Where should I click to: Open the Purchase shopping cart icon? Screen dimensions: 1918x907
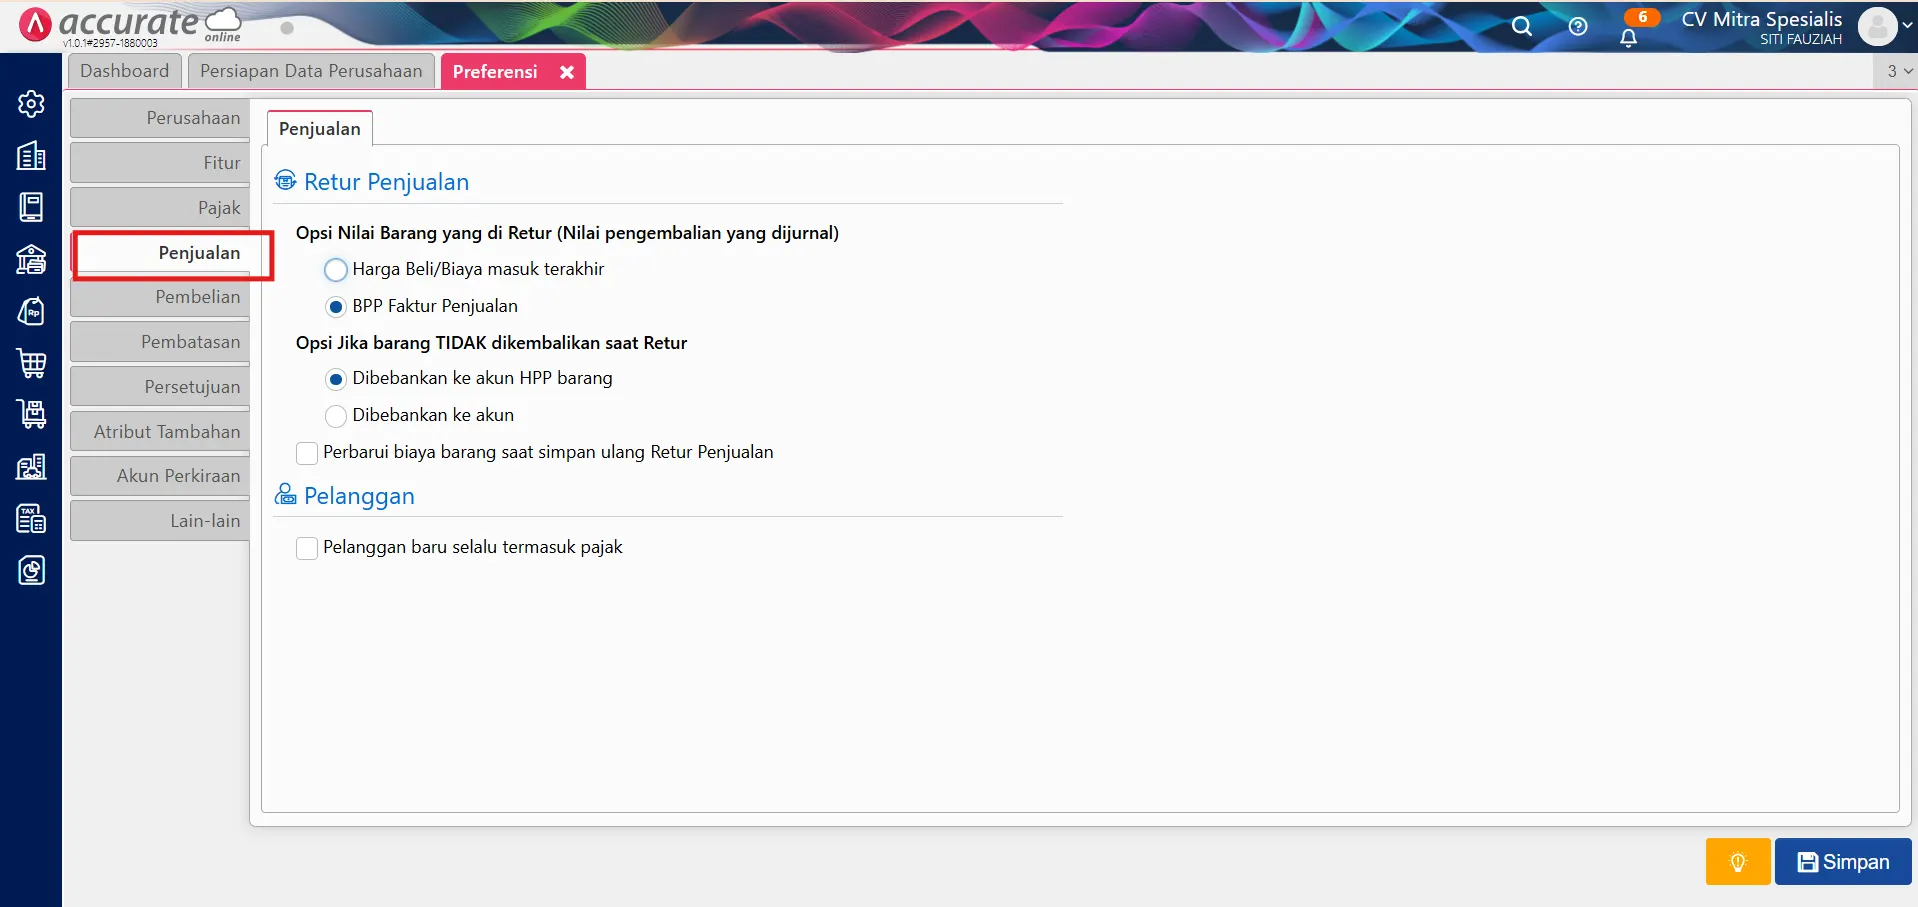31,363
